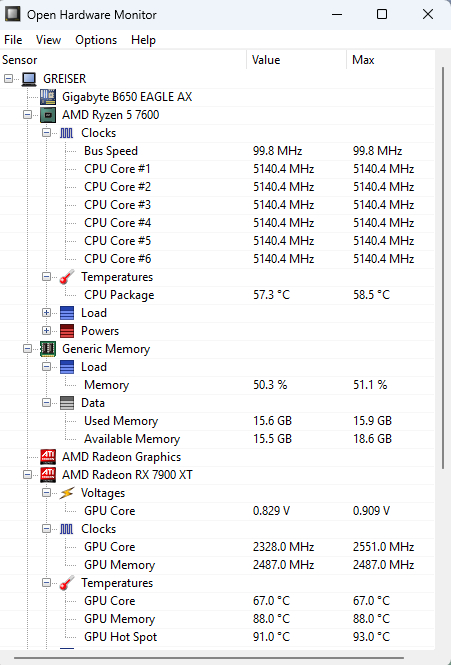Click the CPU Temperatures thermometer icon
This screenshot has width=451, height=665.
point(67,277)
